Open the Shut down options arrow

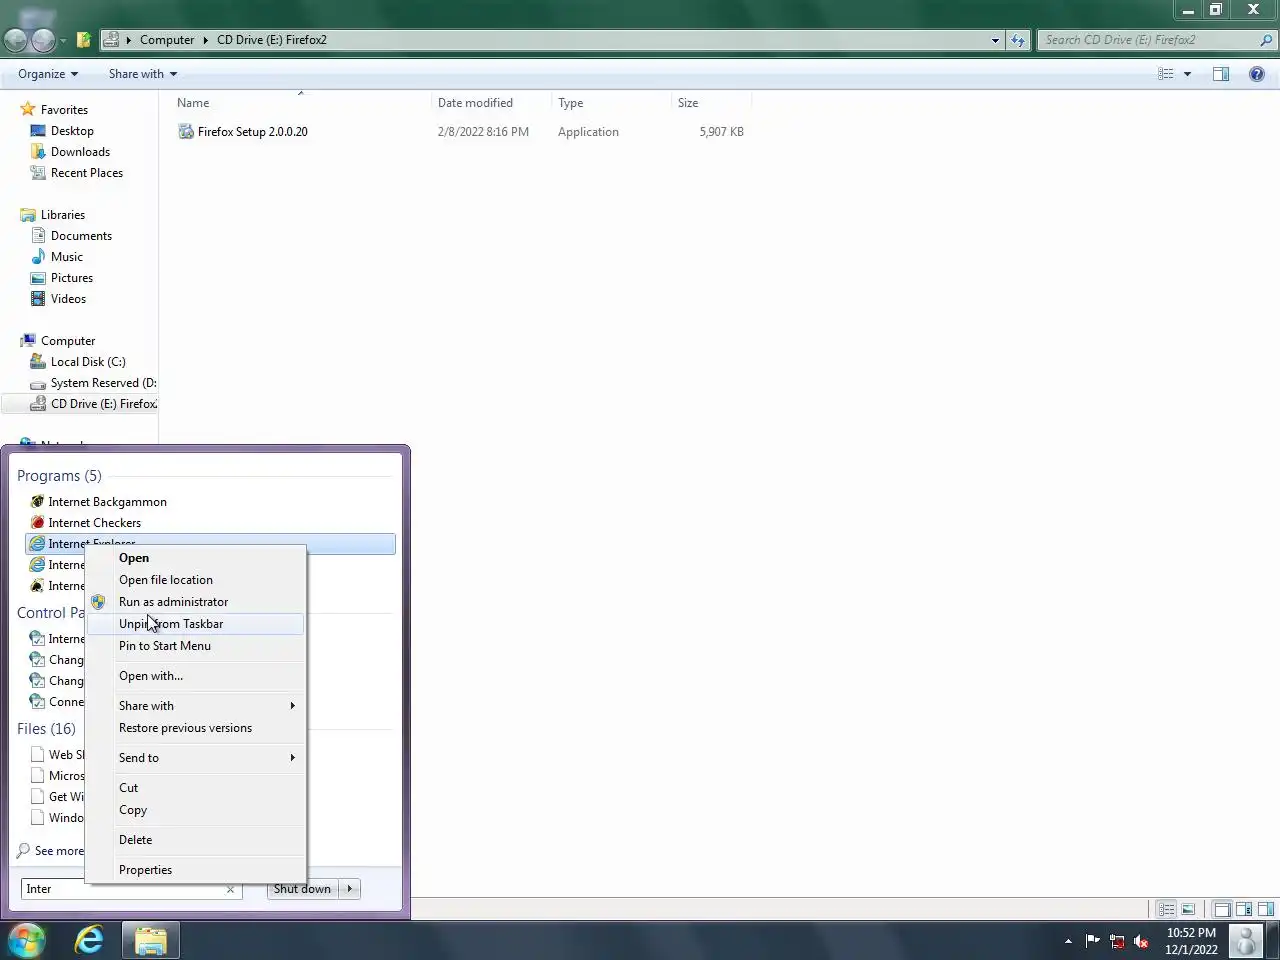tap(349, 889)
